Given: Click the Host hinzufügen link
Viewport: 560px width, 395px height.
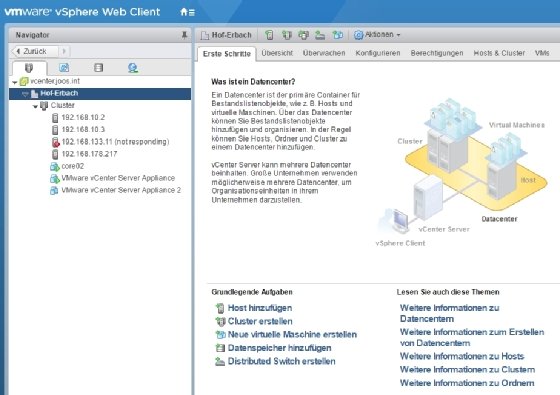Looking at the screenshot, I should (260, 308).
